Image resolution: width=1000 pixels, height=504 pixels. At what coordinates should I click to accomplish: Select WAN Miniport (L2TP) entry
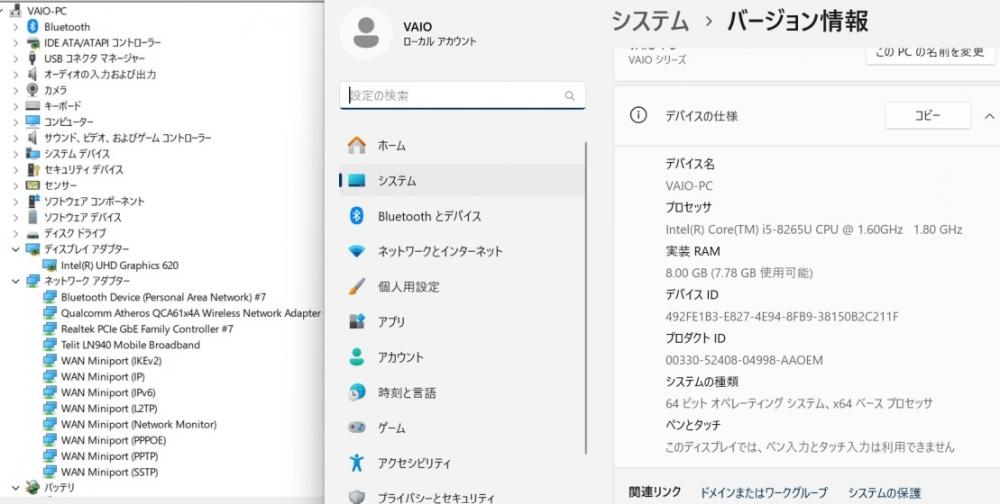[x=108, y=408]
